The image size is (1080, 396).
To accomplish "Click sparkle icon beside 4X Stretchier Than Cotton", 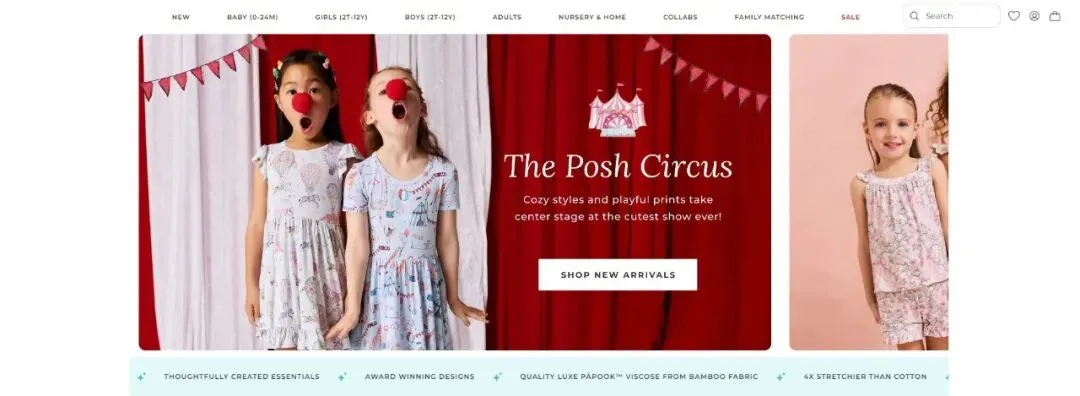I will coord(780,377).
